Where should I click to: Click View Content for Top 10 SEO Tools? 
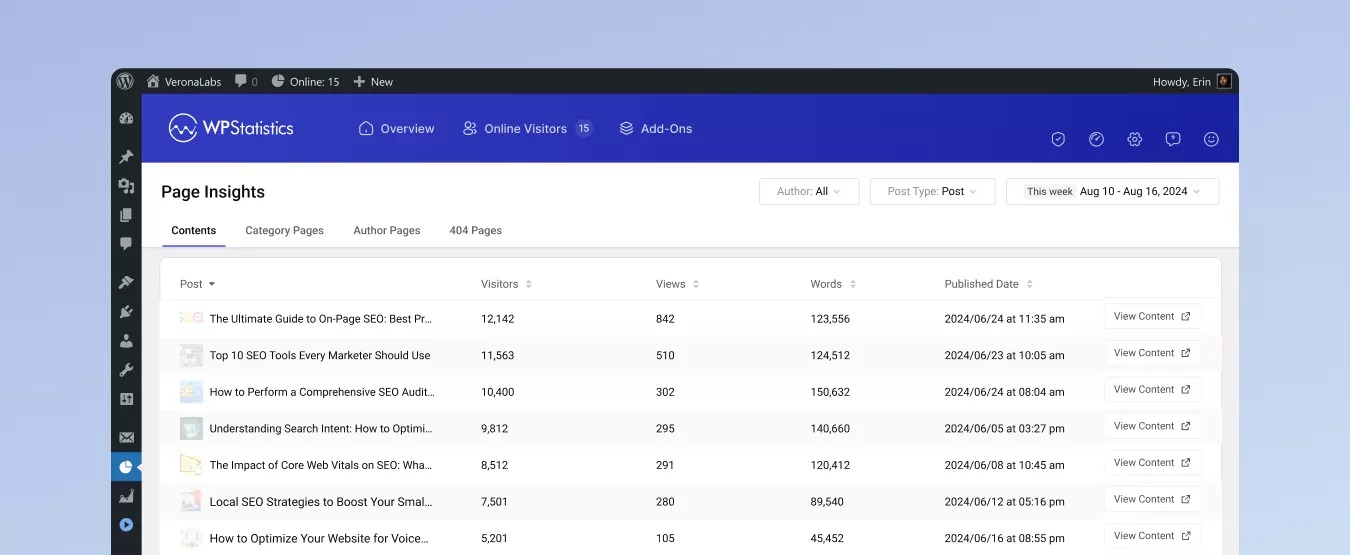(x=1152, y=353)
